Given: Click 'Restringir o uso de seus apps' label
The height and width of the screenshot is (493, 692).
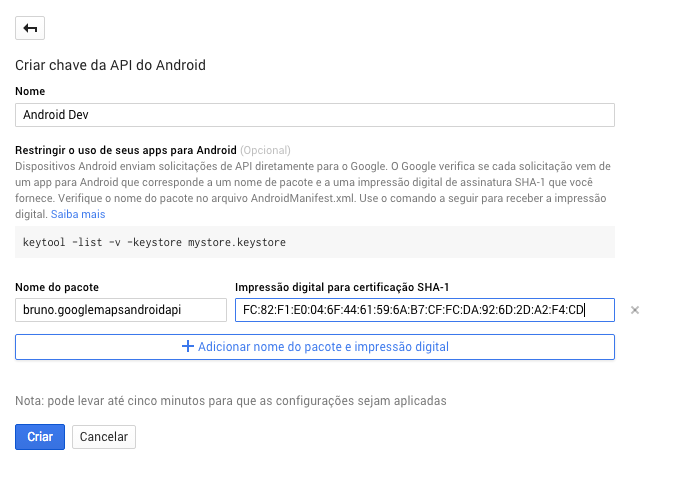Looking at the screenshot, I should point(125,150).
